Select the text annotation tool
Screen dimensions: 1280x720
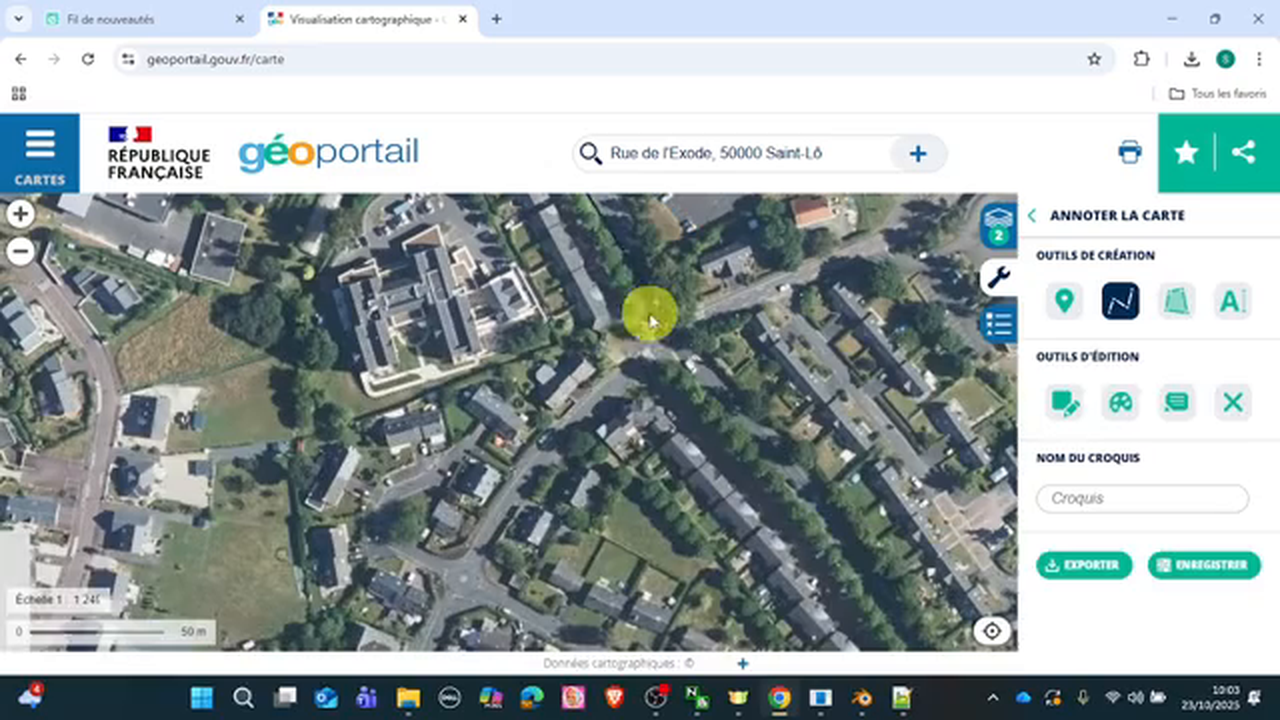(1232, 301)
